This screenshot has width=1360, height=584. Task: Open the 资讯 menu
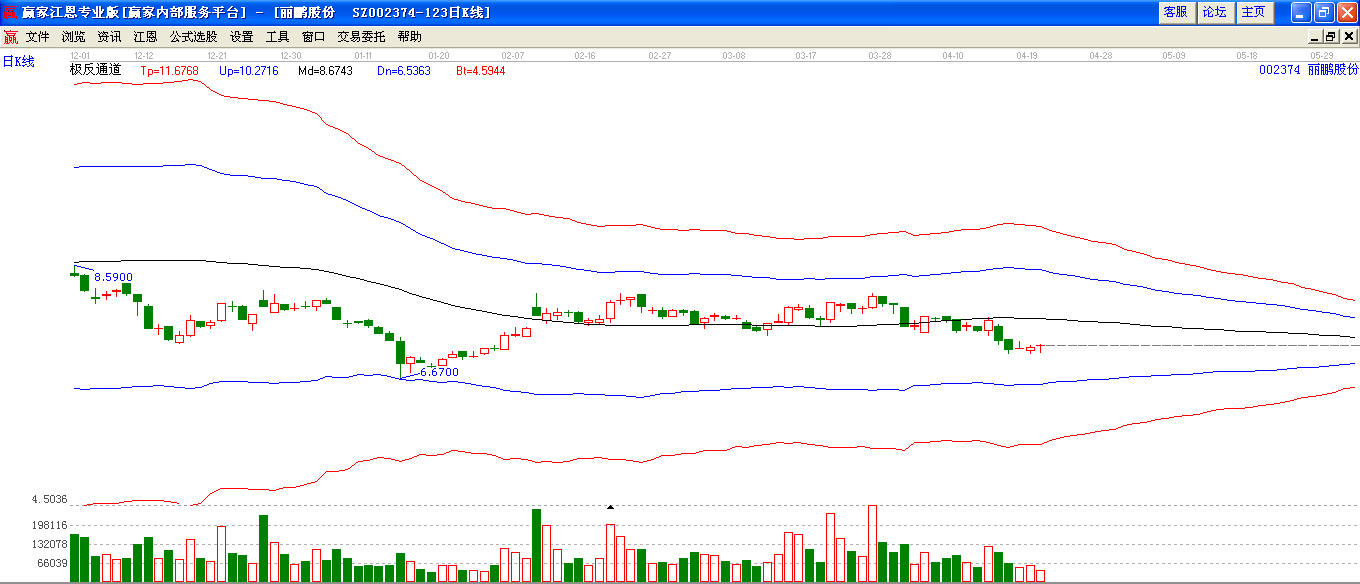tap(110, 37)
